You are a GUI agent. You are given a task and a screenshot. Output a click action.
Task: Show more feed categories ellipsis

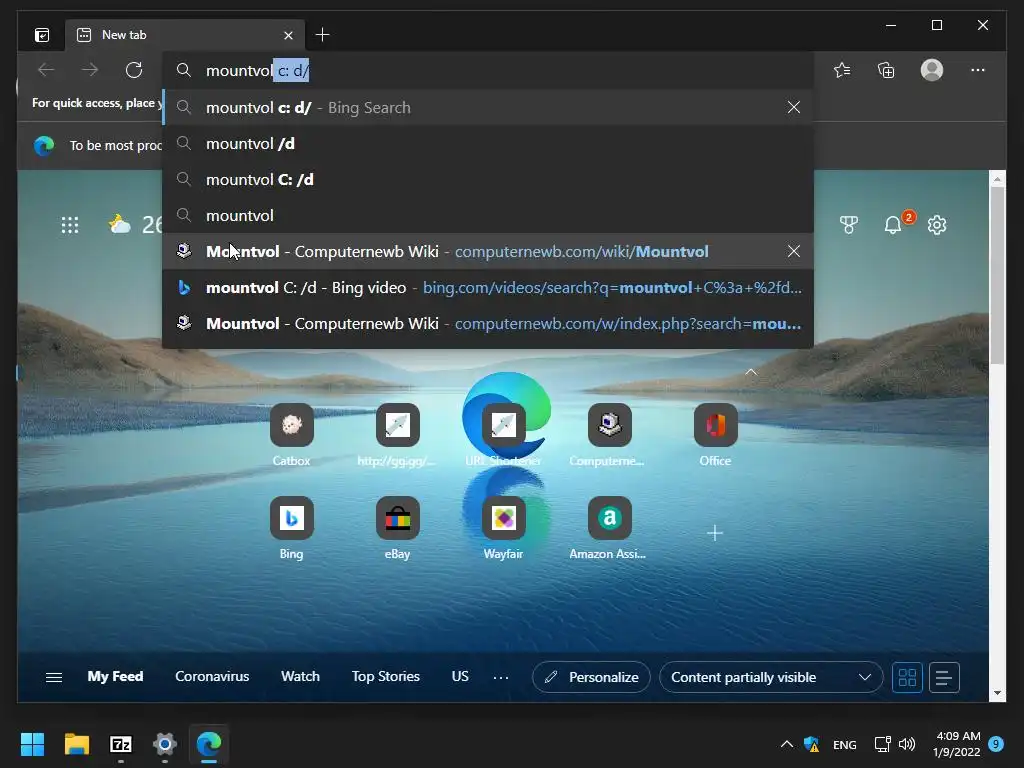point(501,677)
